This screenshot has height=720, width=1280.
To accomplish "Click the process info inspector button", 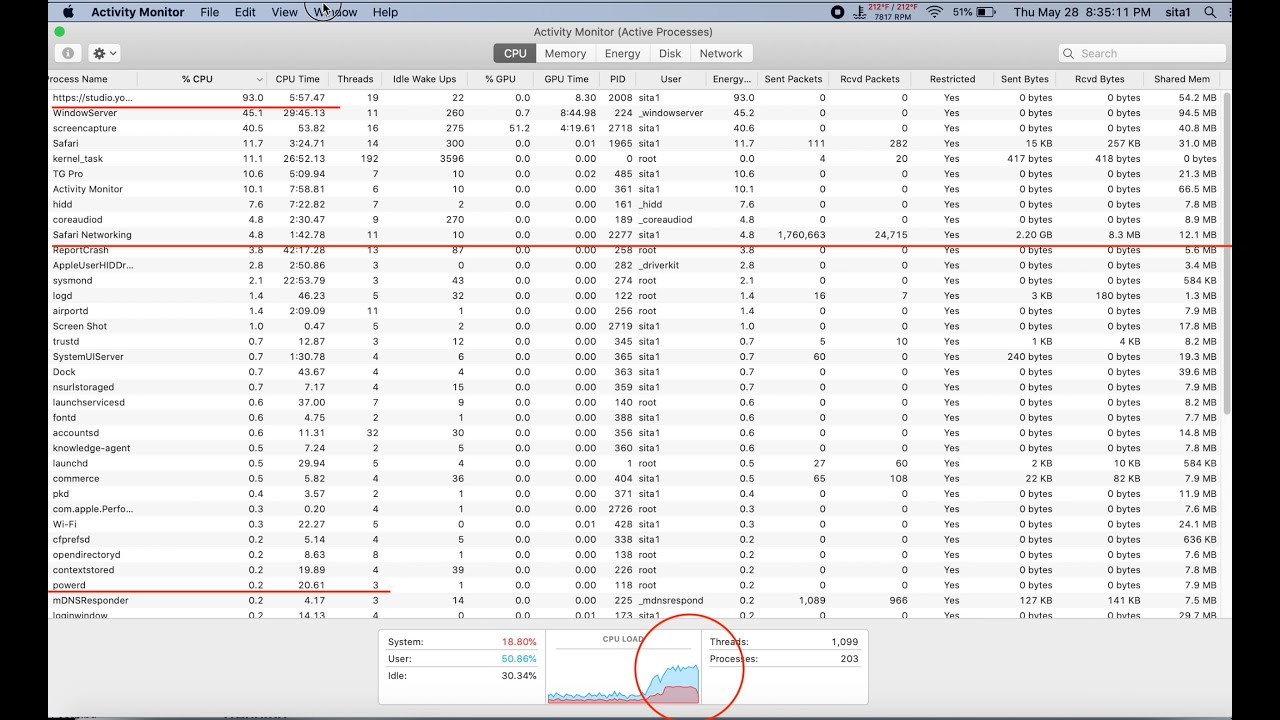I will click(x=68, y=53).
